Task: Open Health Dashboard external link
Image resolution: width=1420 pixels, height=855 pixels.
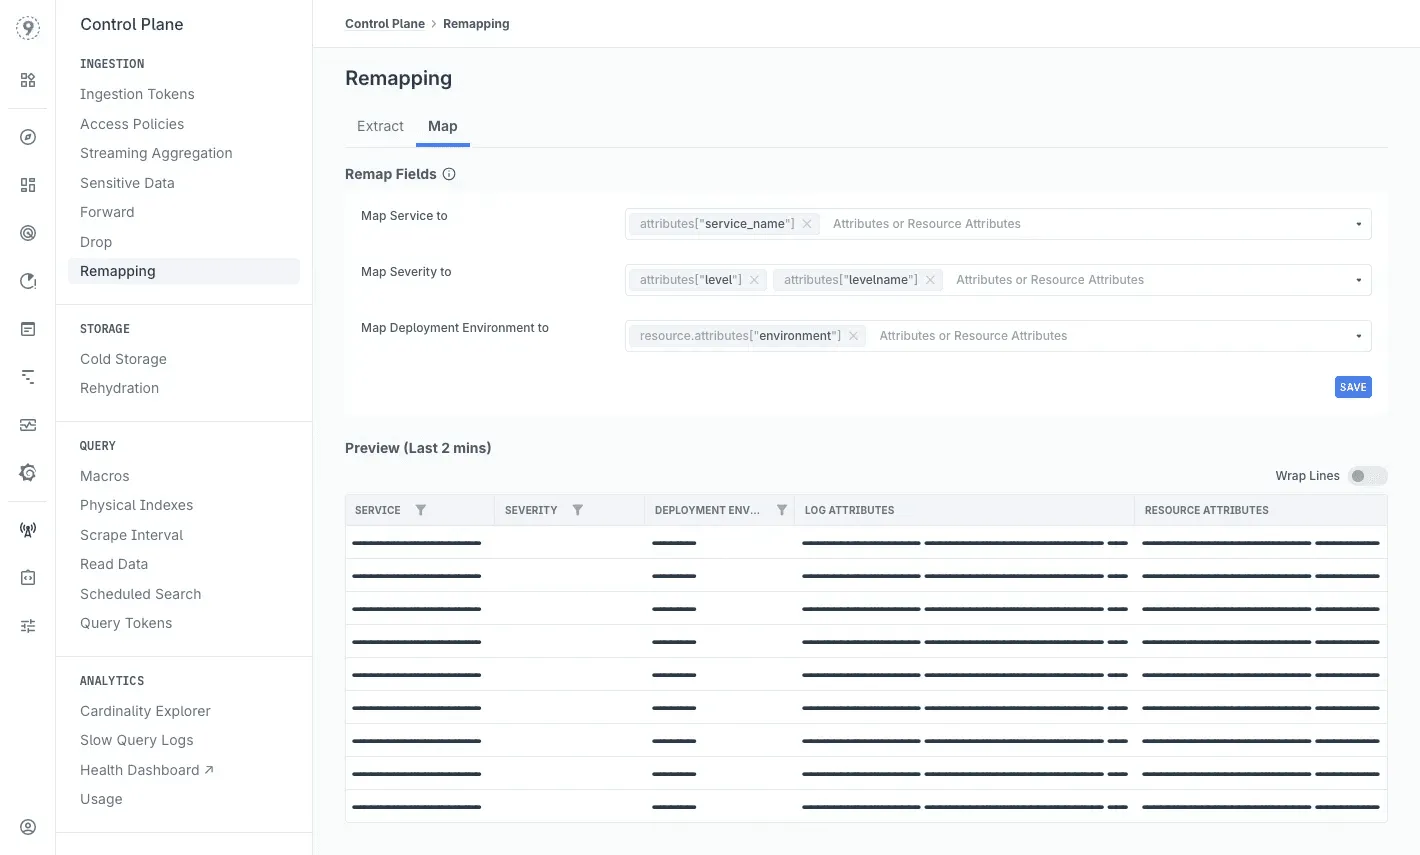Action: click(147, 770)
